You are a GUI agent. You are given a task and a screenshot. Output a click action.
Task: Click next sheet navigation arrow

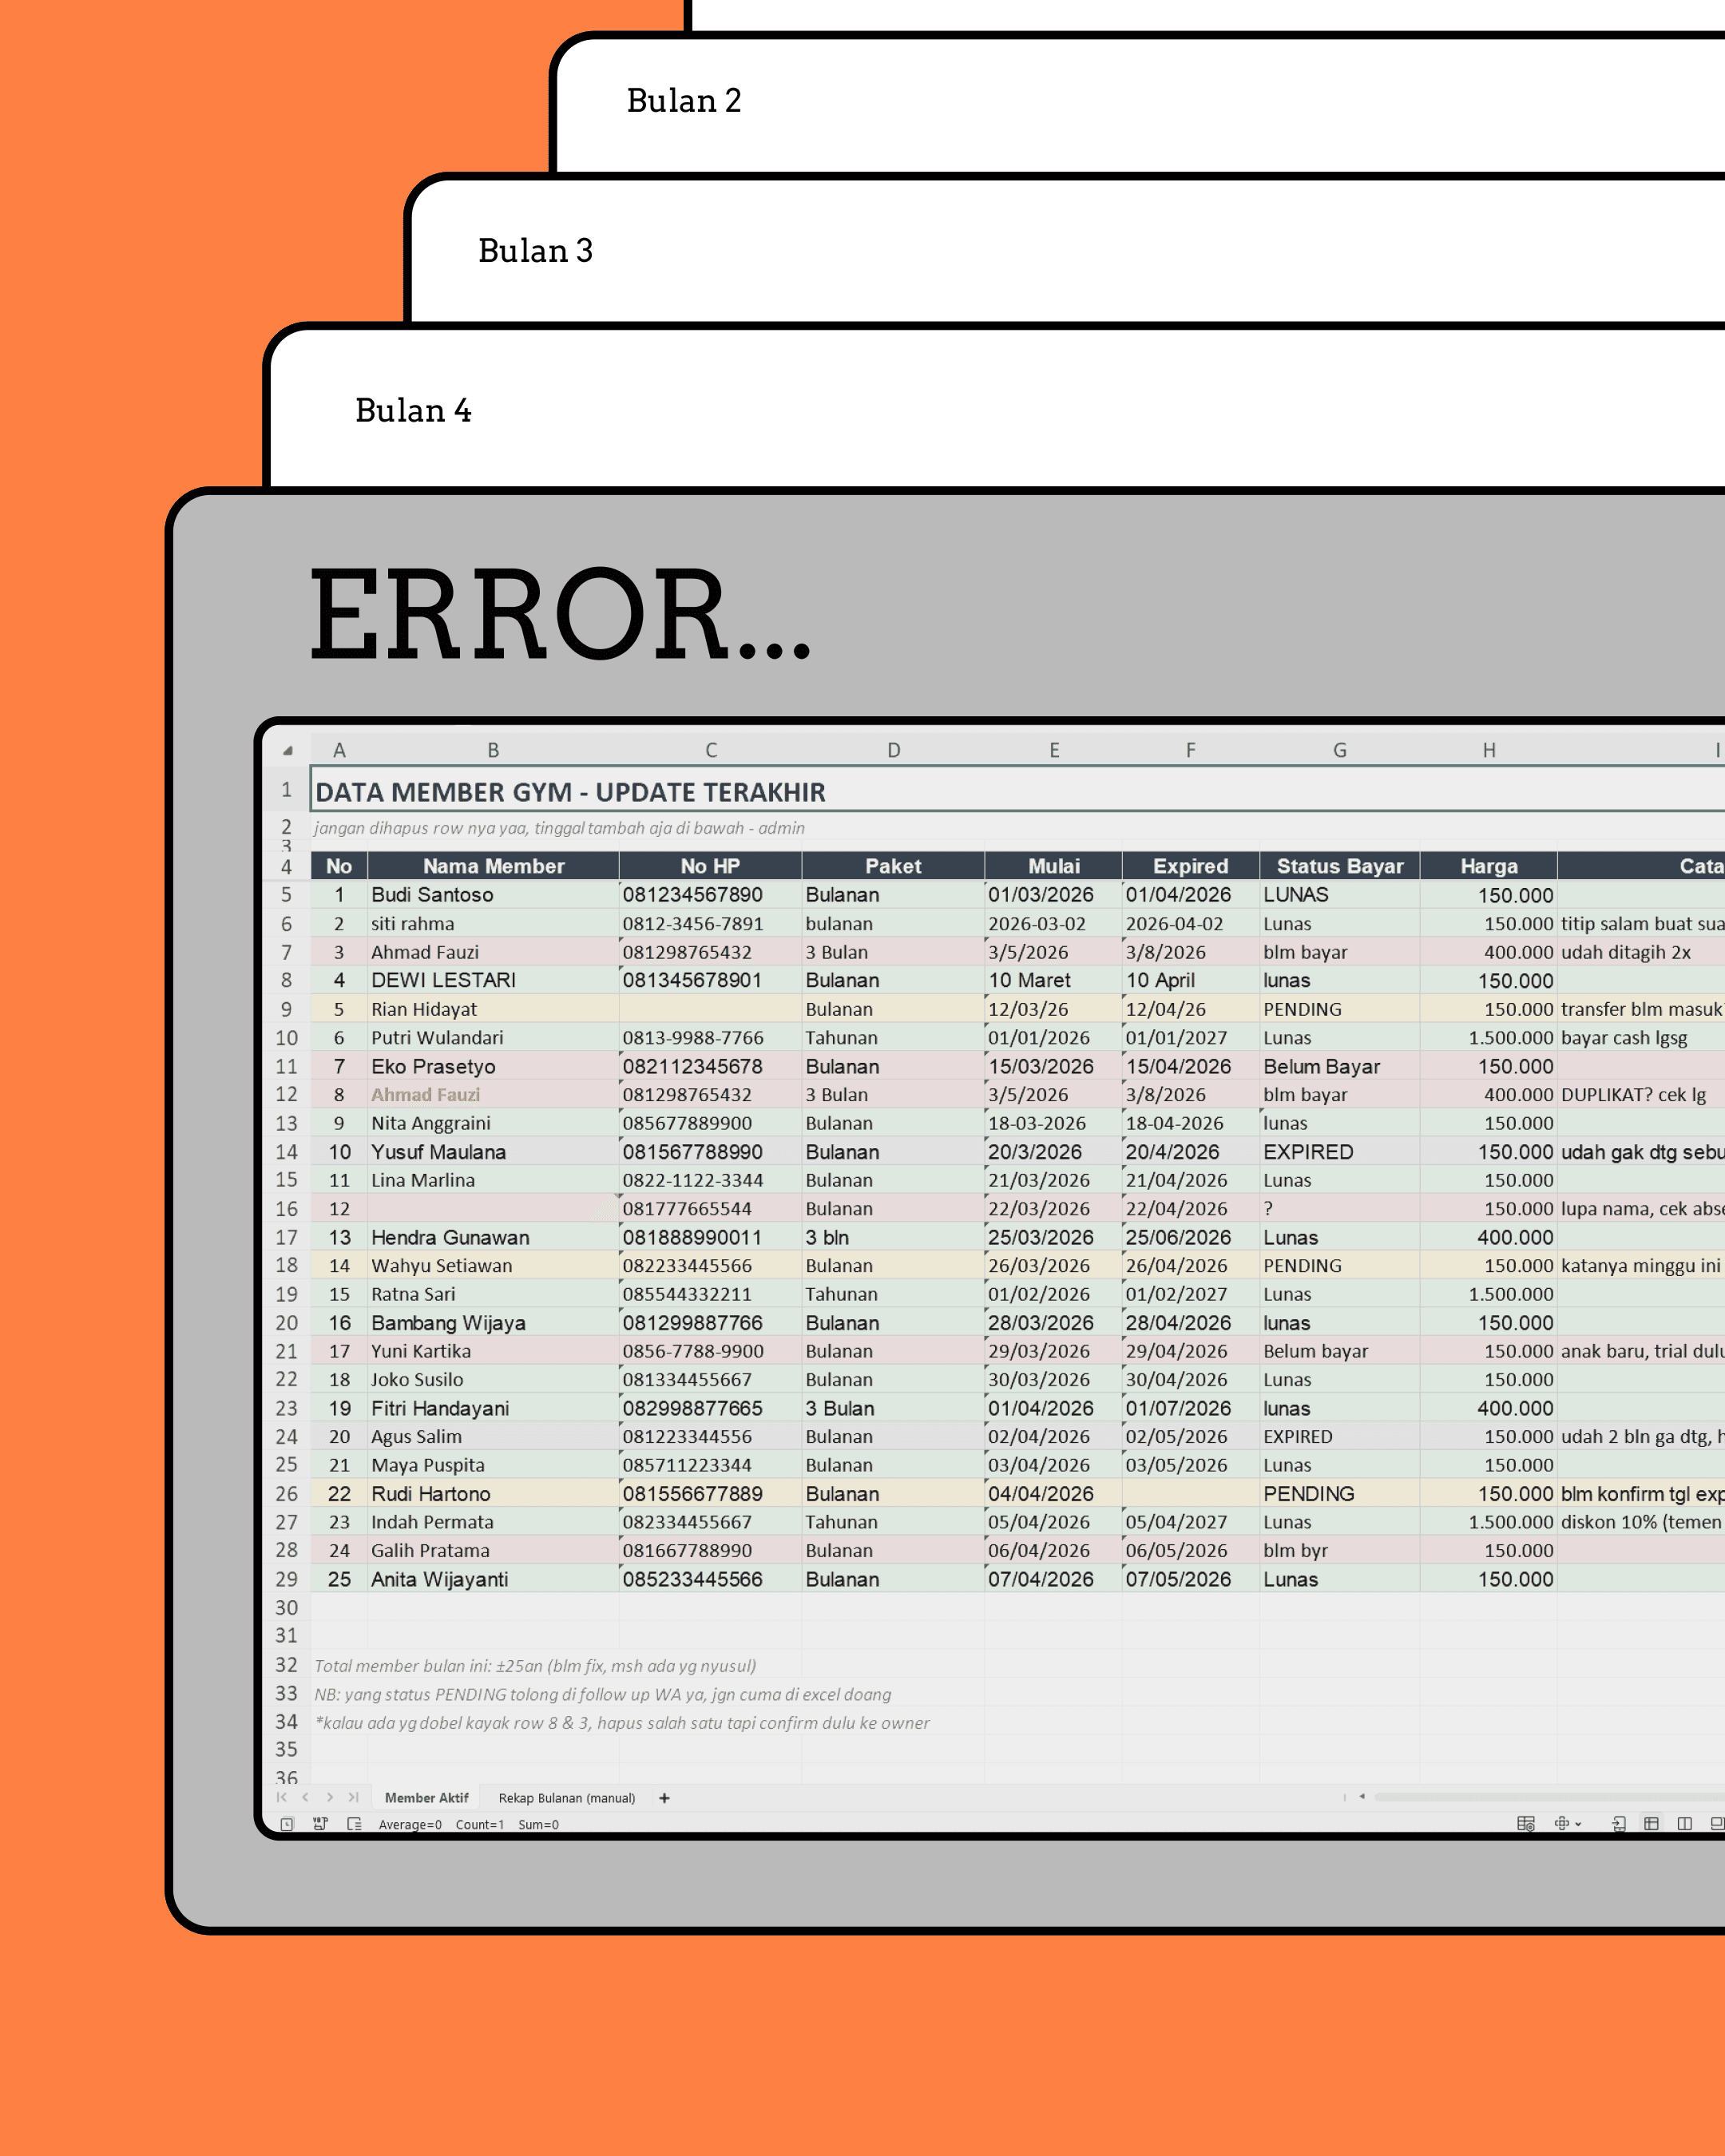(329, 1797)
